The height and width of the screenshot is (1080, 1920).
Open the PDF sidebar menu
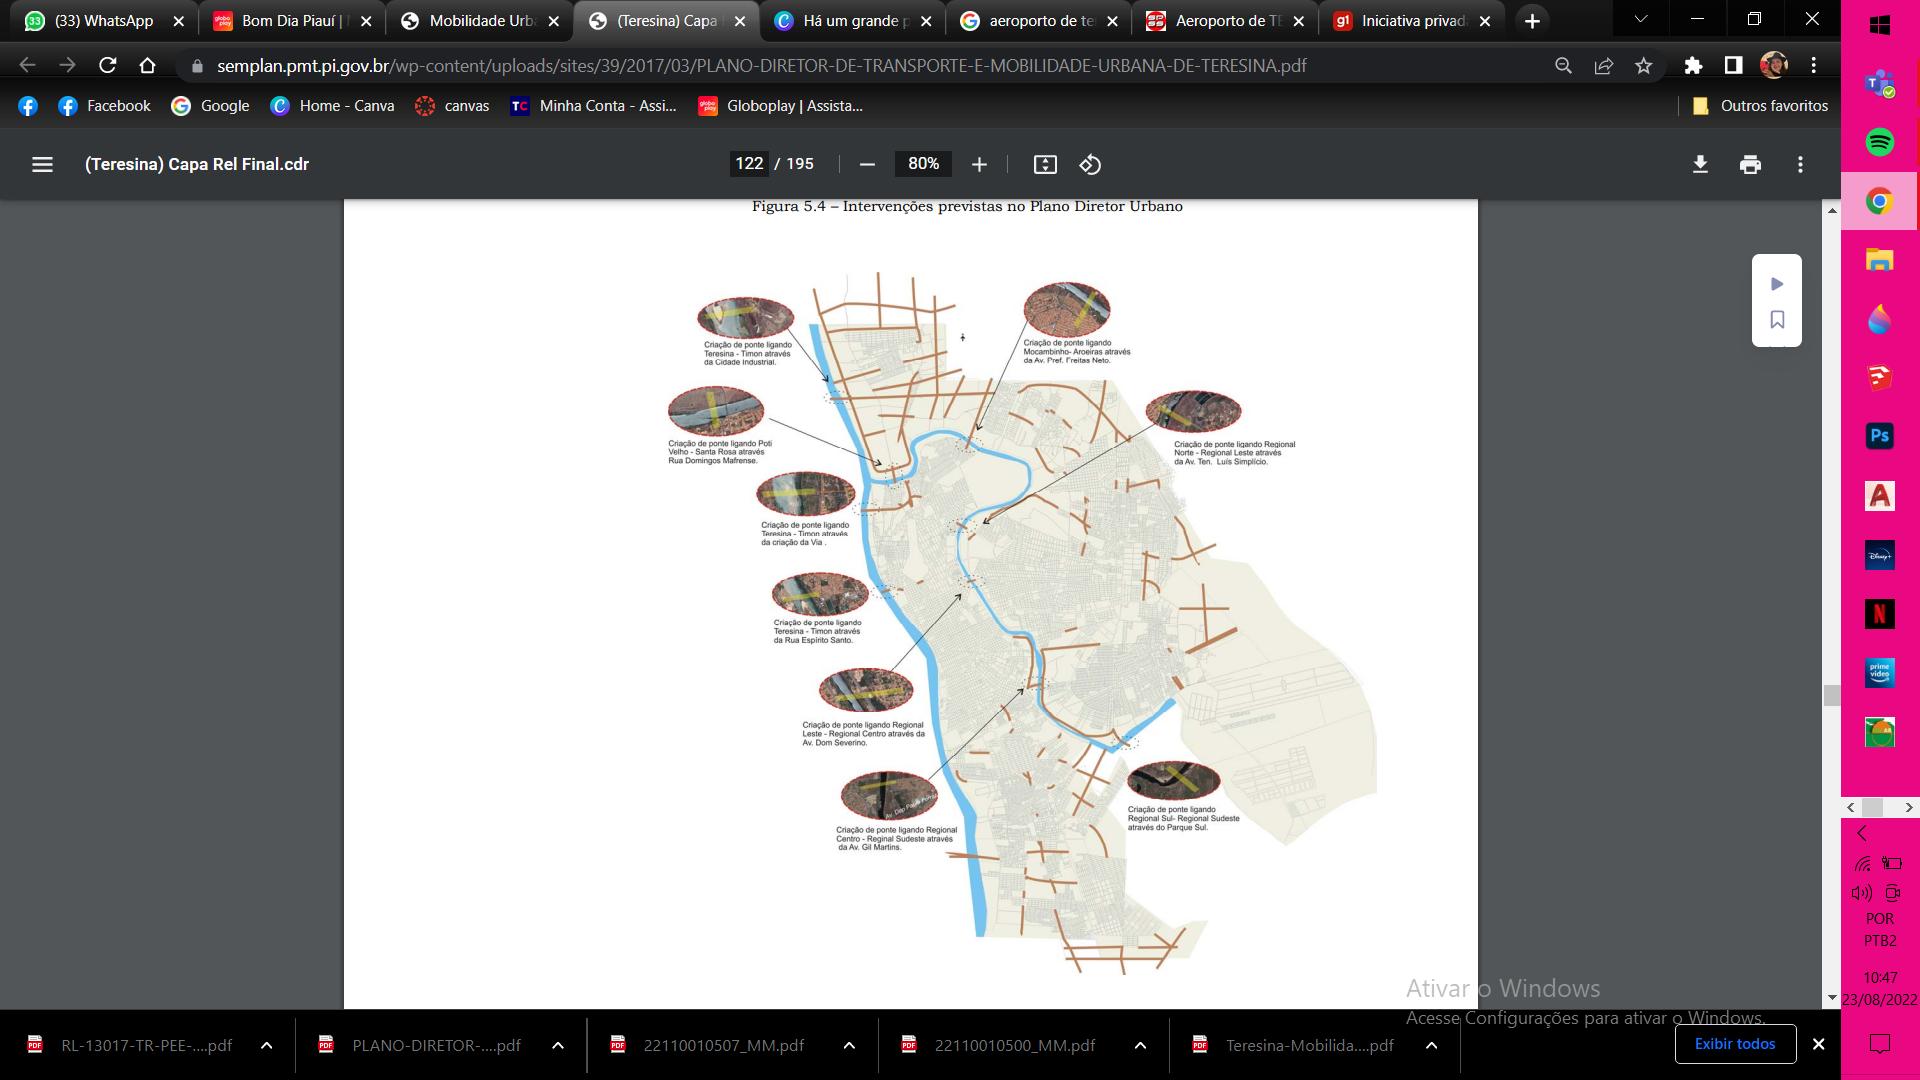tap(42, 164)
